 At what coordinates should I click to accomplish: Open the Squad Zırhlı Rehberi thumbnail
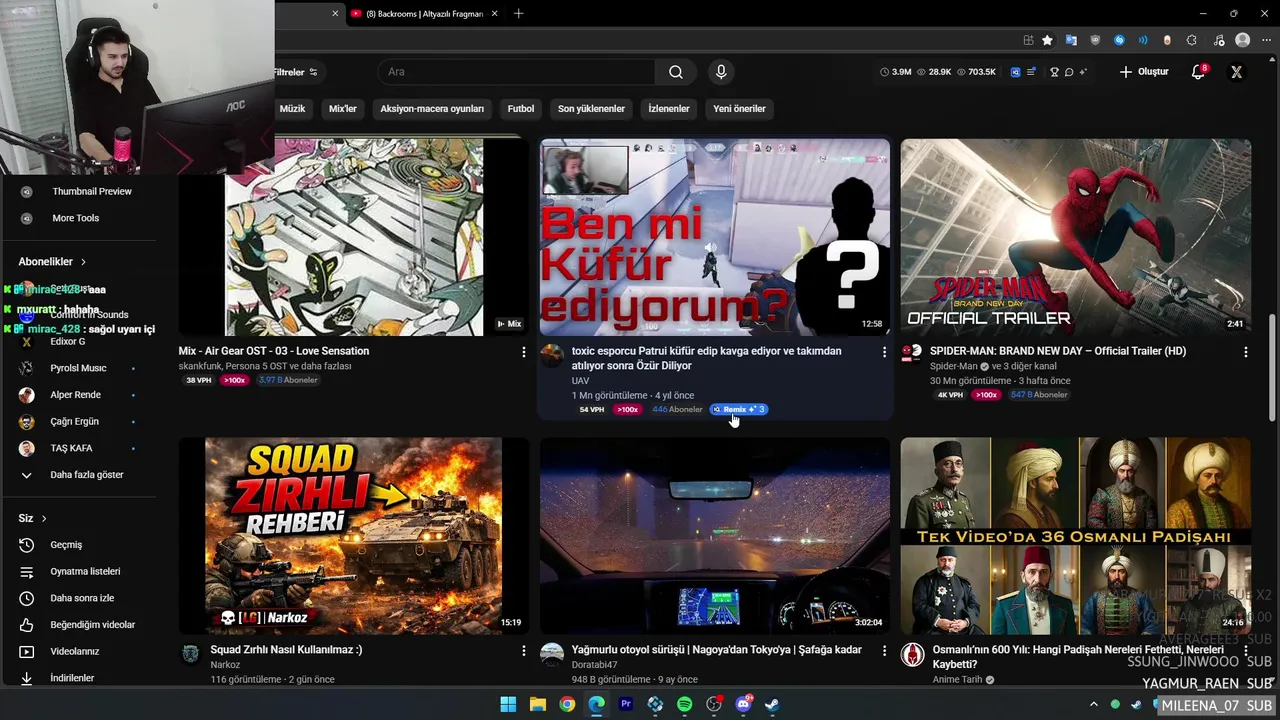pyautogui.click(x=354, y=536)
